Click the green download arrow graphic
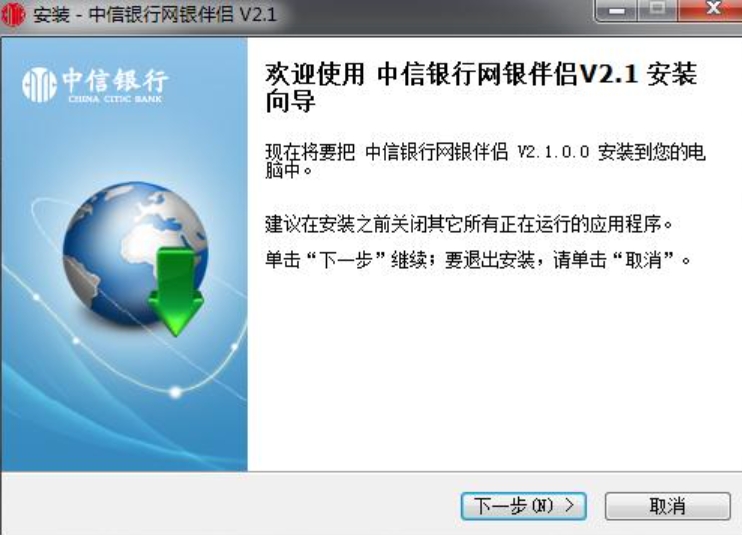 coord(176,291)
